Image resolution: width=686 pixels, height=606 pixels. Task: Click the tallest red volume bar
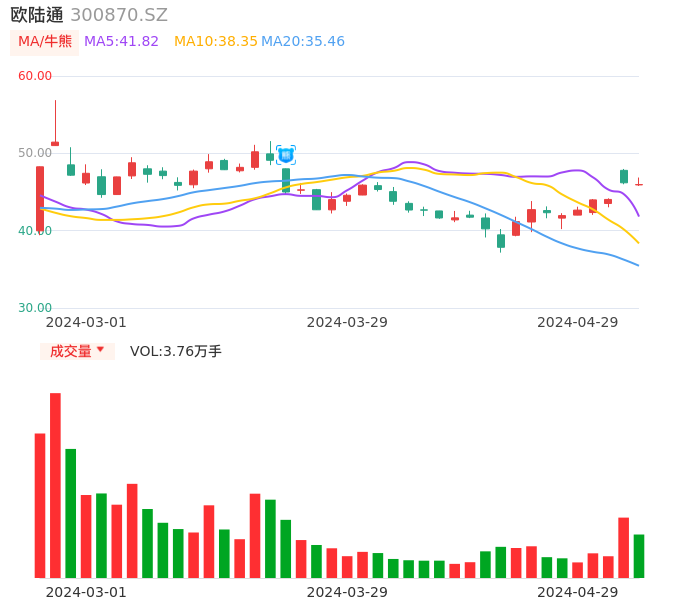point(55,485)
